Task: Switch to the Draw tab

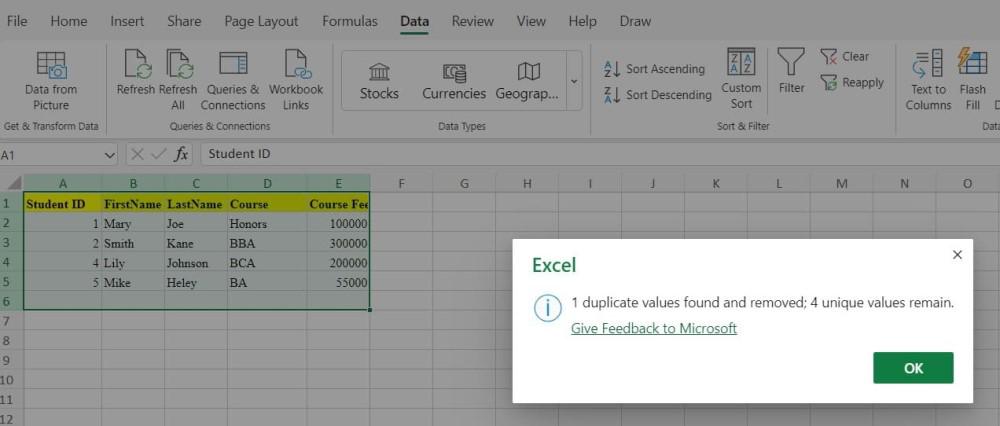Action: tap(635, 21)
